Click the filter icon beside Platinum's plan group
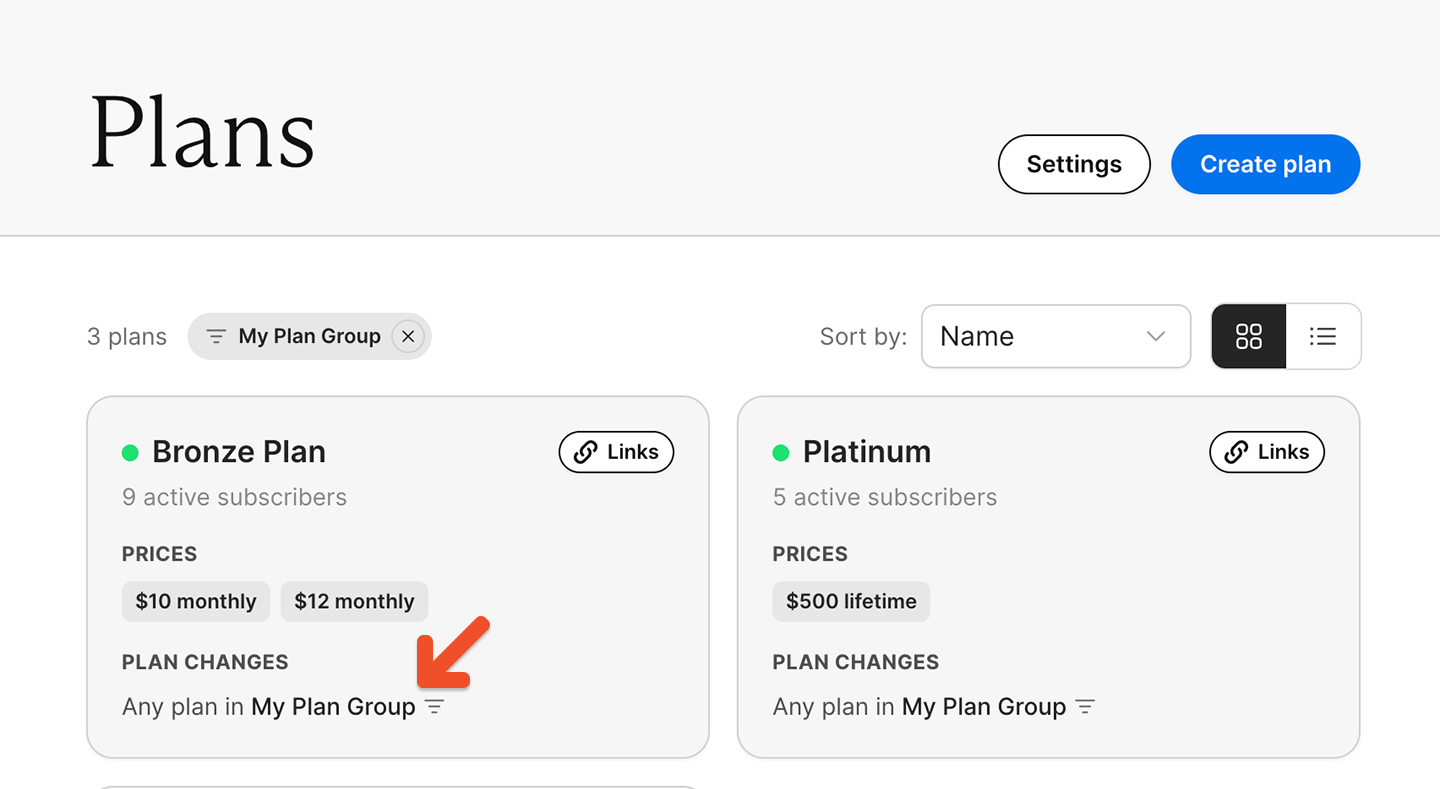The height and width of the screenshot is (789, 1440). [x=1085, y=707]
